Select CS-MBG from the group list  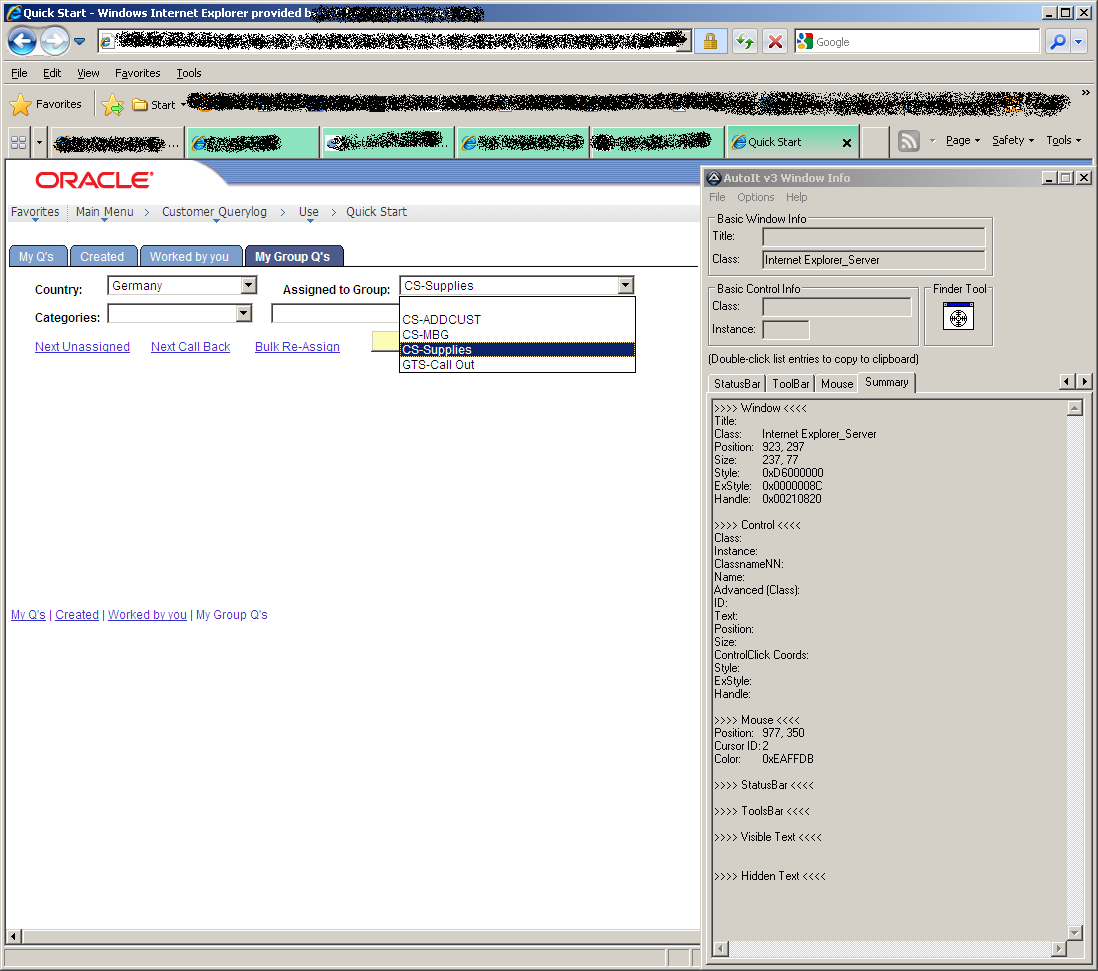(426, 335)
